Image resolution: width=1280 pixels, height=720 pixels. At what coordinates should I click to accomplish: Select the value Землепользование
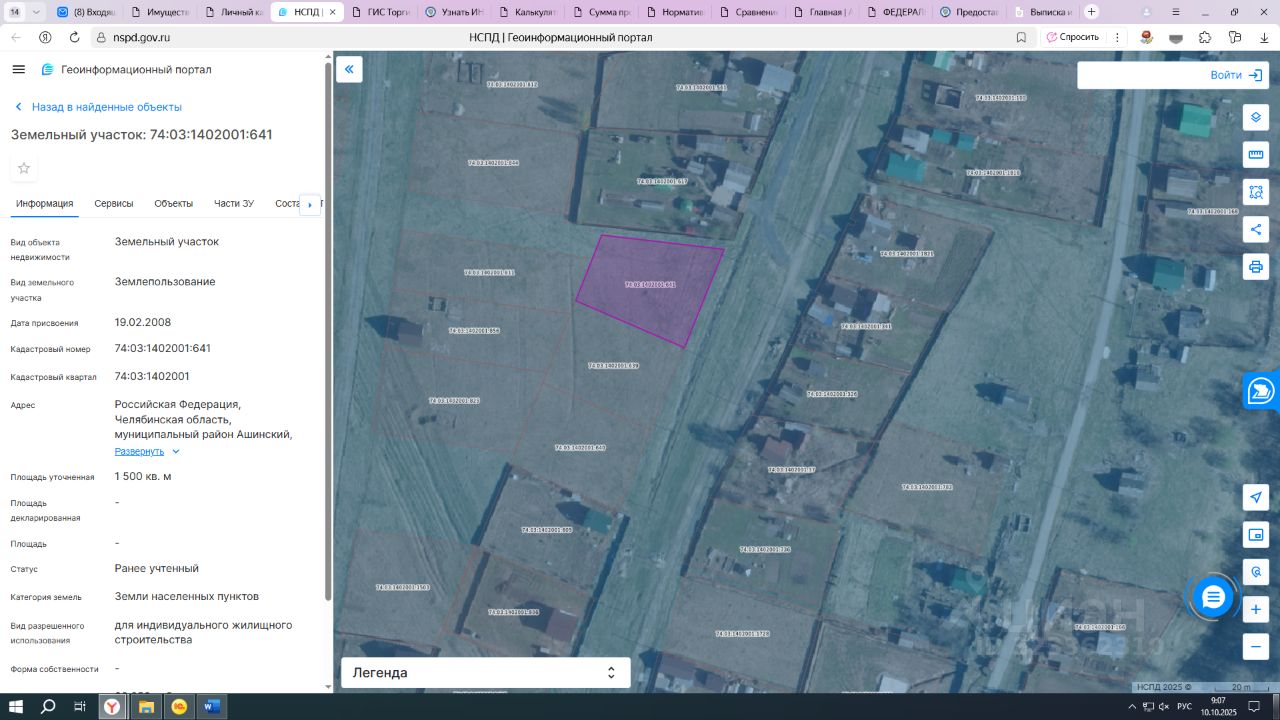click(x=165, y=282)
